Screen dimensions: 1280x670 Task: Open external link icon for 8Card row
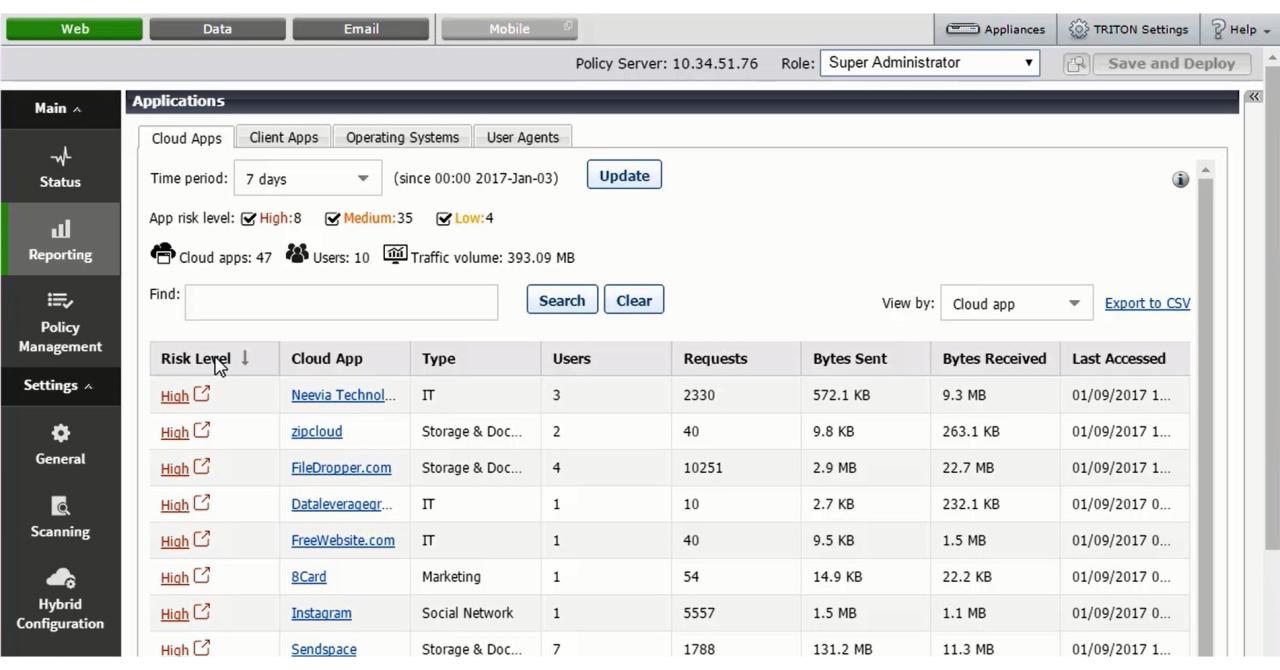pos(202,575)
